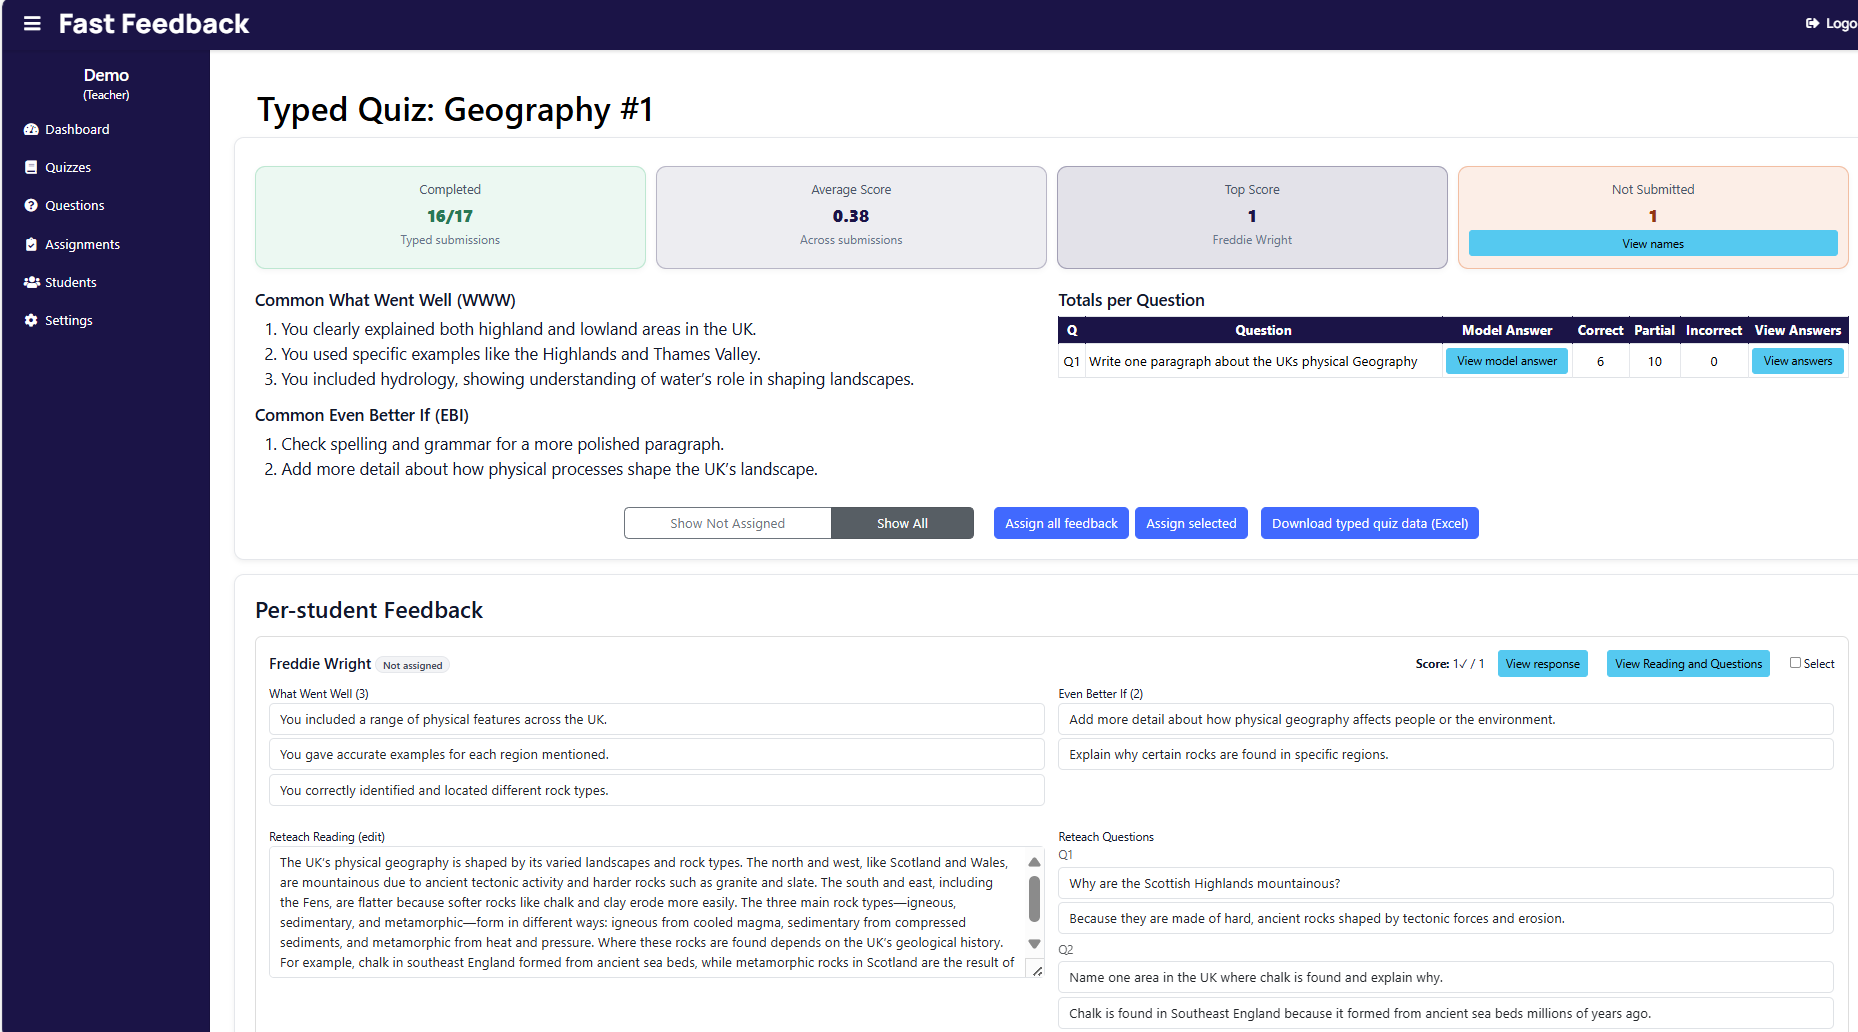Open Quizzes from the sidebar icon
Image resolution: width=1858 pixels, height=1032 pixels.
[x=30, y=167]
